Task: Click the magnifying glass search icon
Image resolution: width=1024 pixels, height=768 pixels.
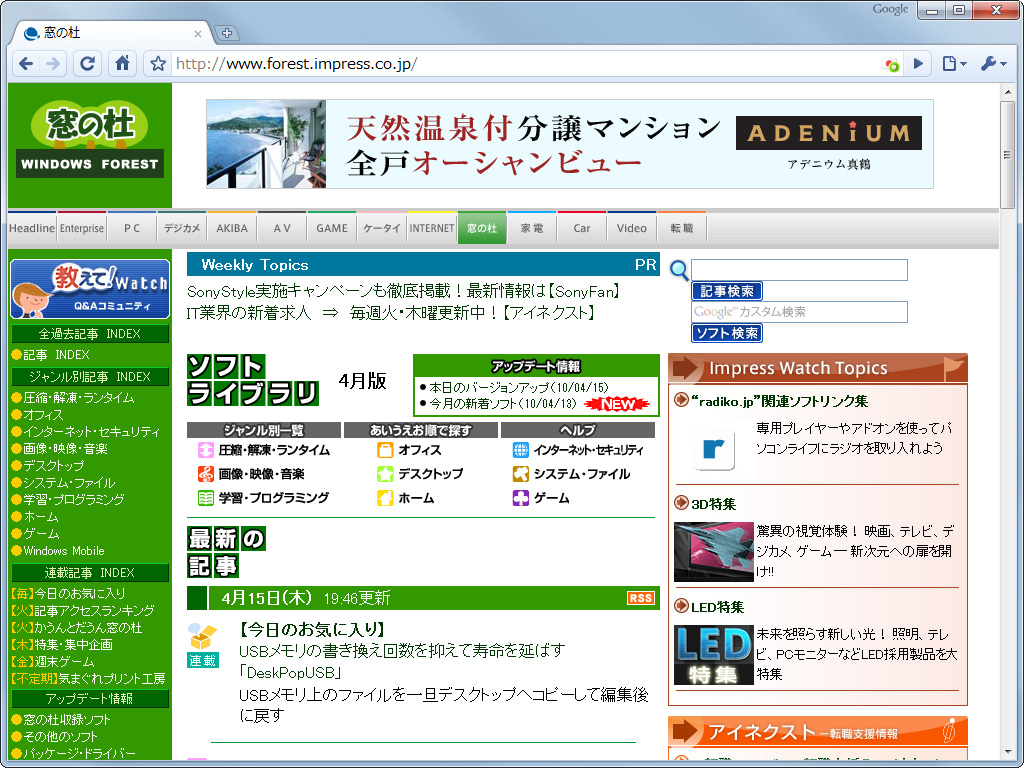Action: click(x=678, y=271)
